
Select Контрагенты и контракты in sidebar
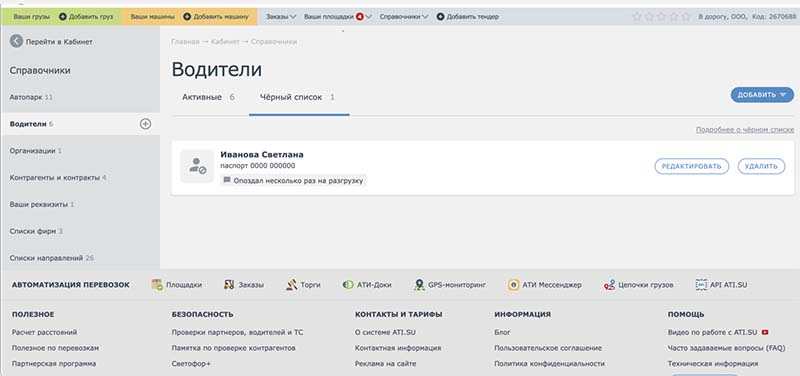(x=58, y=178)
